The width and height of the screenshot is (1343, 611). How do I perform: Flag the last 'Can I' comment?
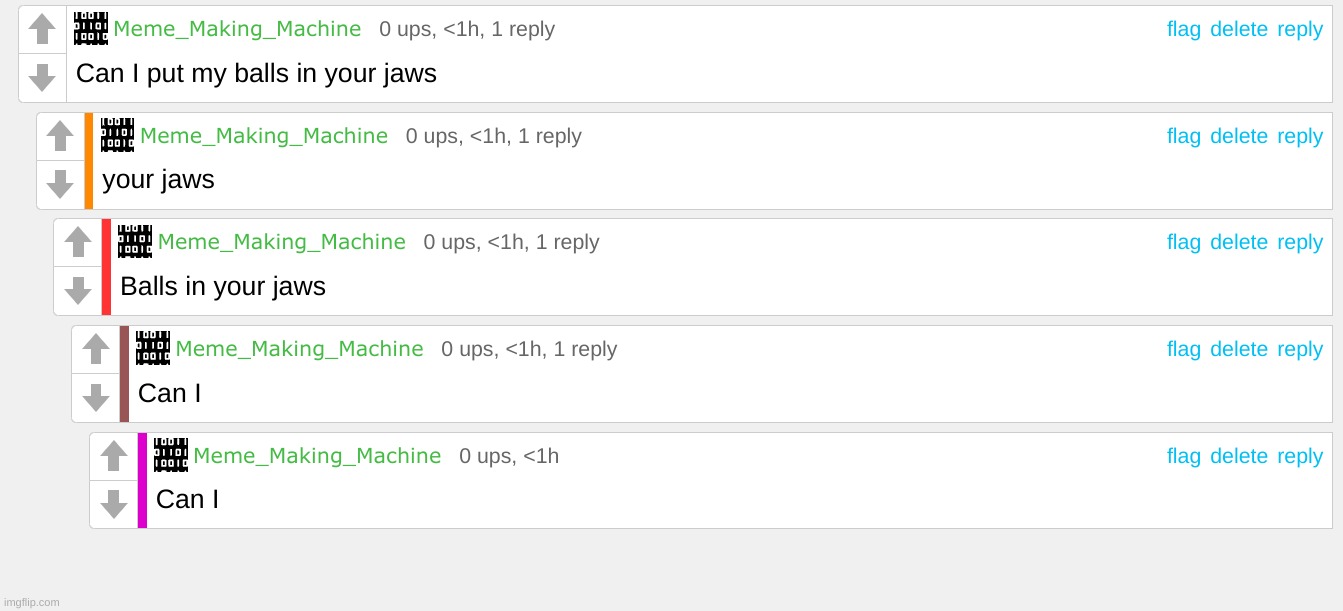[1183, 456]
